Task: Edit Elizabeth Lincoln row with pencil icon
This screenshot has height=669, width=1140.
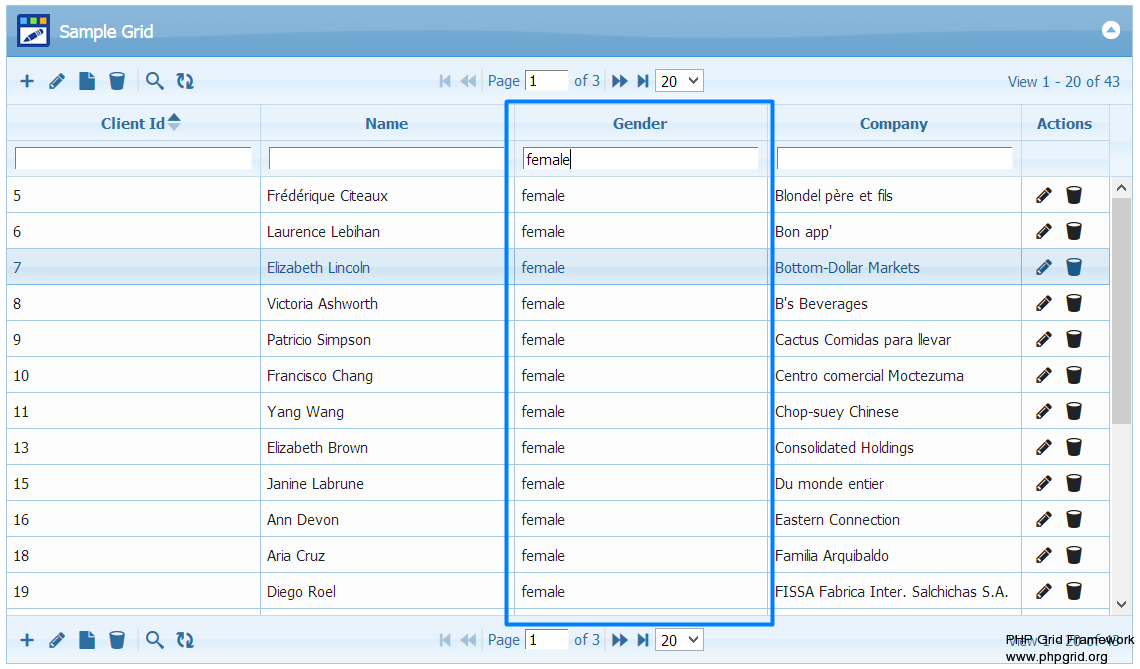Action: tap(1044, 267)
